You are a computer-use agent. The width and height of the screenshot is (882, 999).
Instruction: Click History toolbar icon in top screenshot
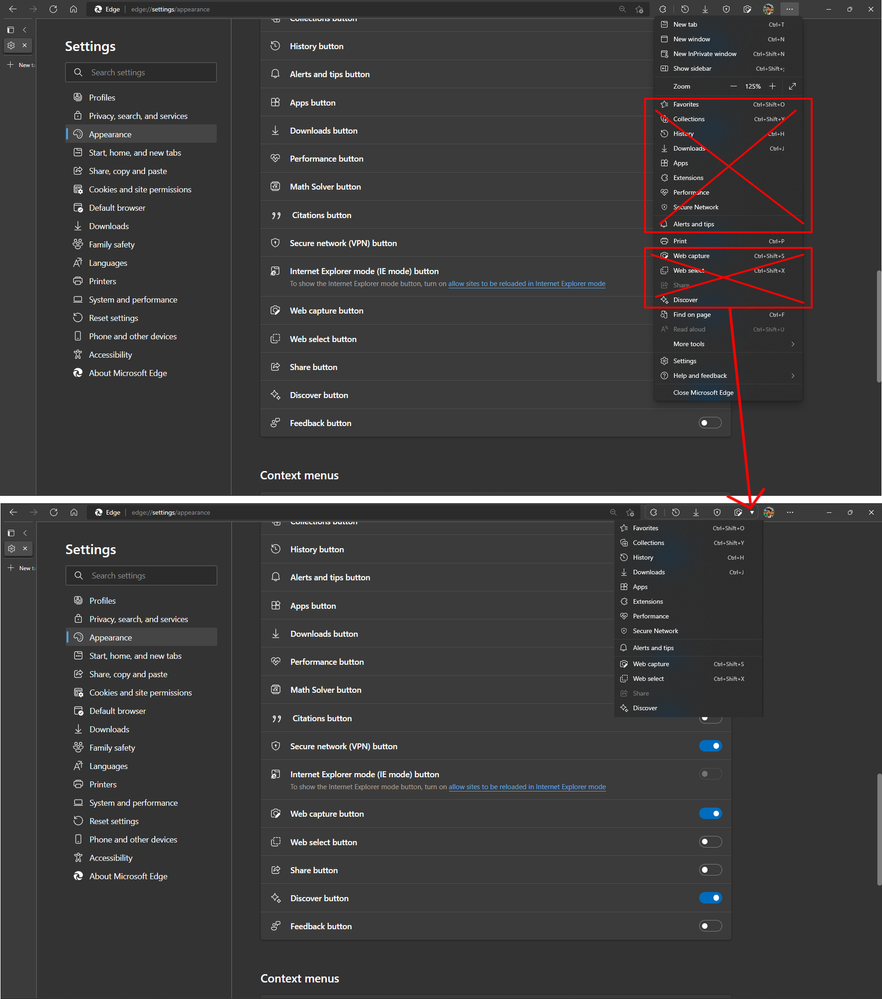[684, 9]
